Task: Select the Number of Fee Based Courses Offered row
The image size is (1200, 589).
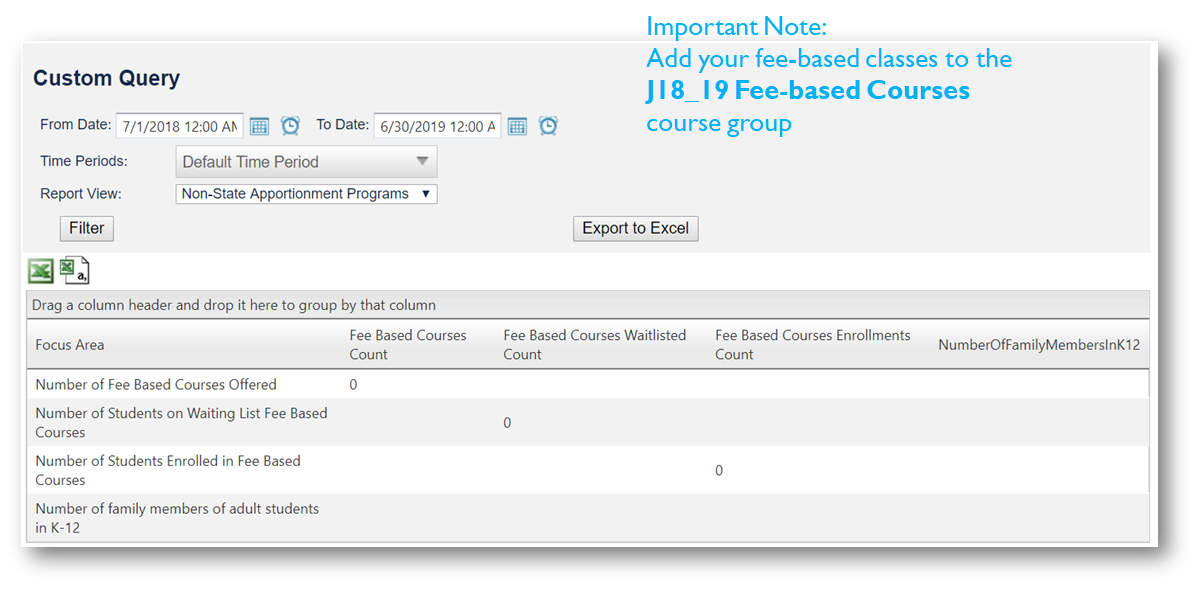Action: [156, 384]
